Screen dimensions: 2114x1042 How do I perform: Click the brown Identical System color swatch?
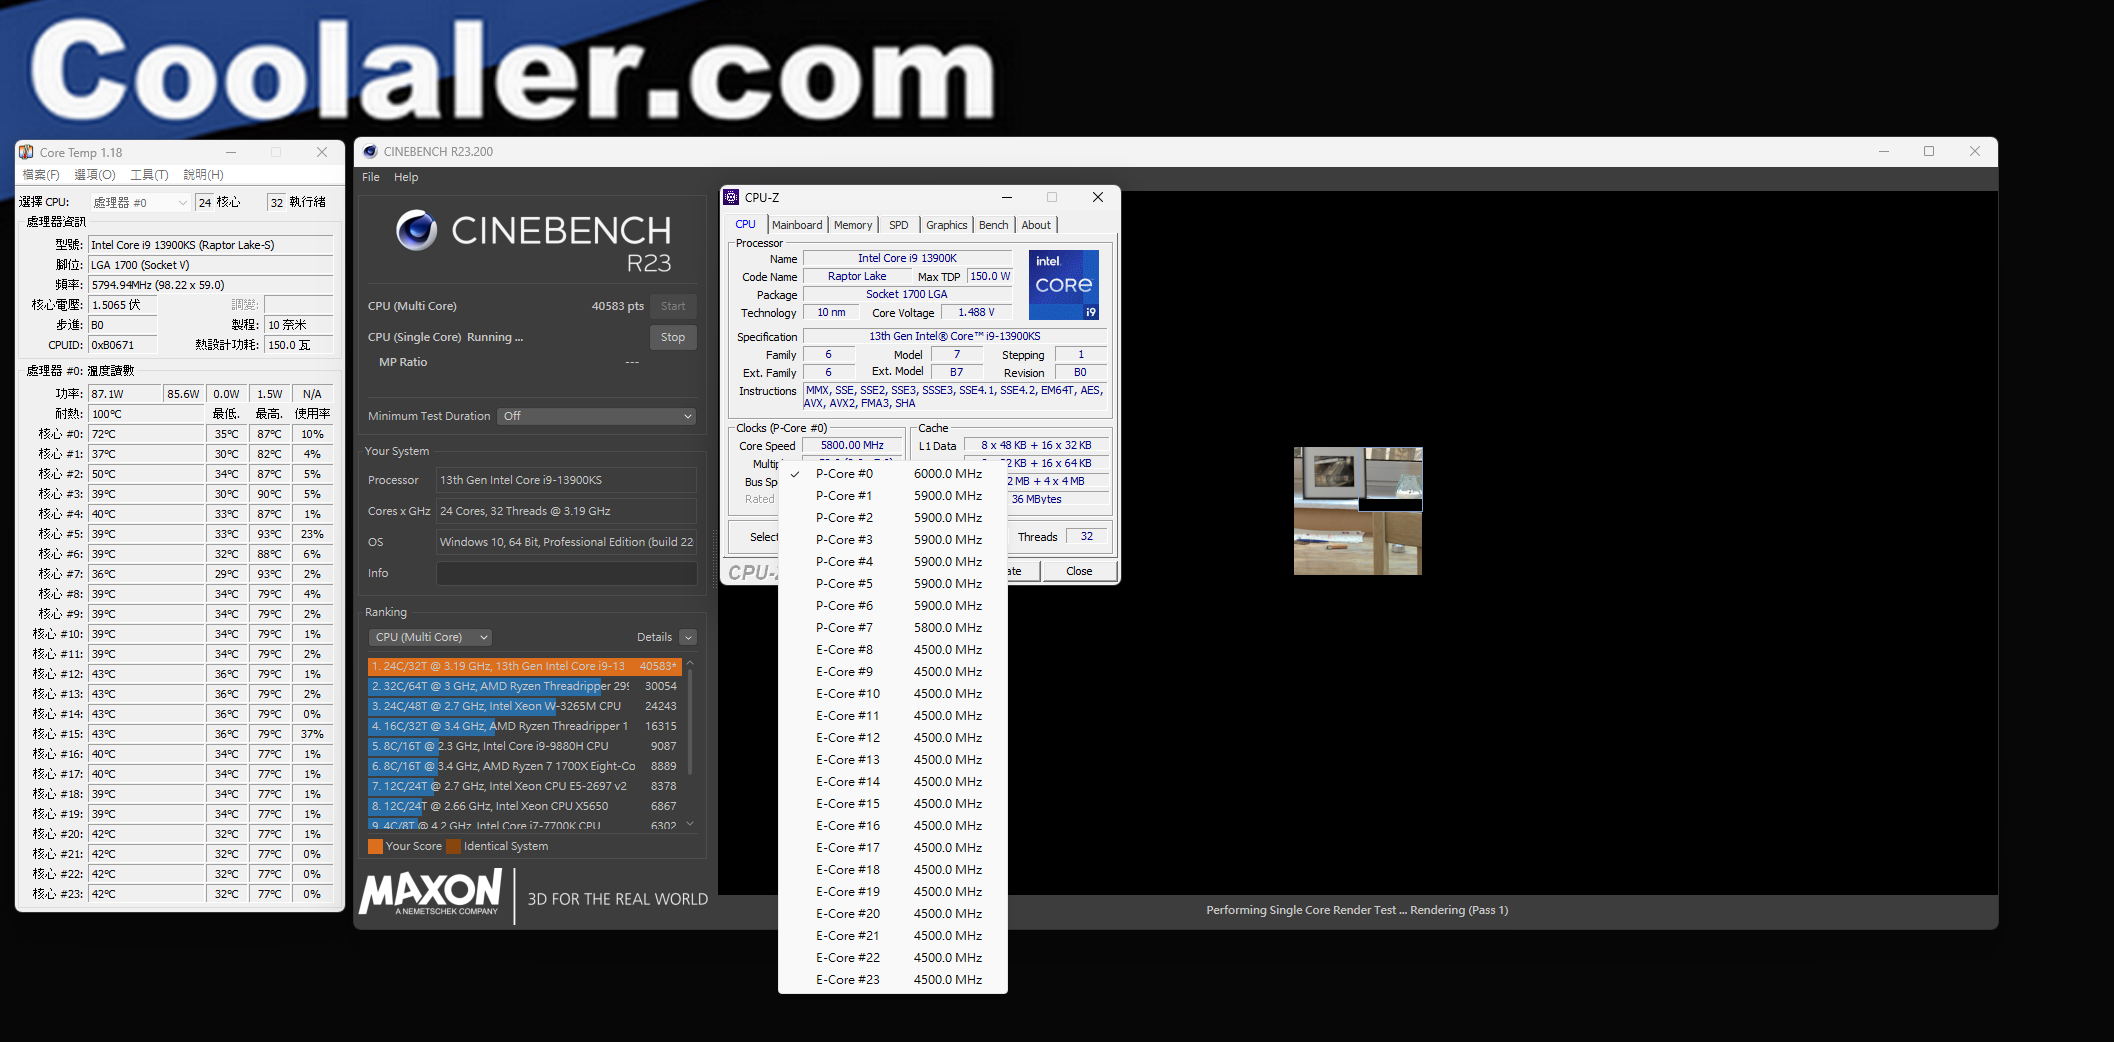453,846
